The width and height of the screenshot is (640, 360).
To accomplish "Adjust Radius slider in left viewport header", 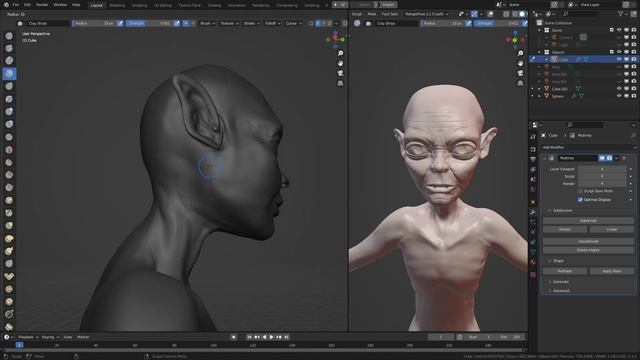I will coord(94,23).
